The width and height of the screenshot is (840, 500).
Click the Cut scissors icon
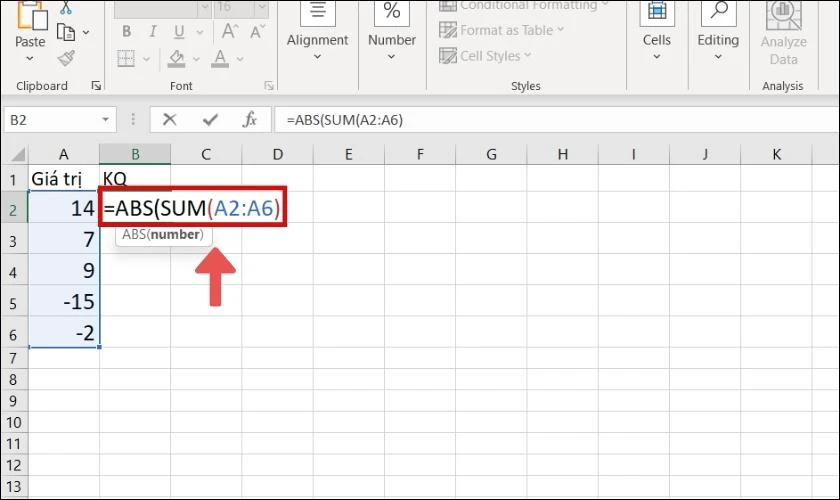click(66, 8)
